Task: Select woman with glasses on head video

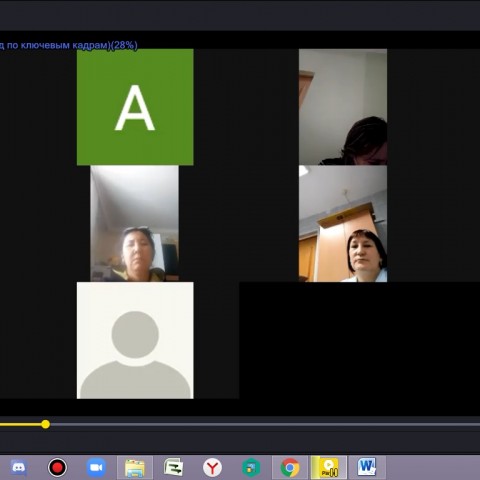Action: [134, 223]
